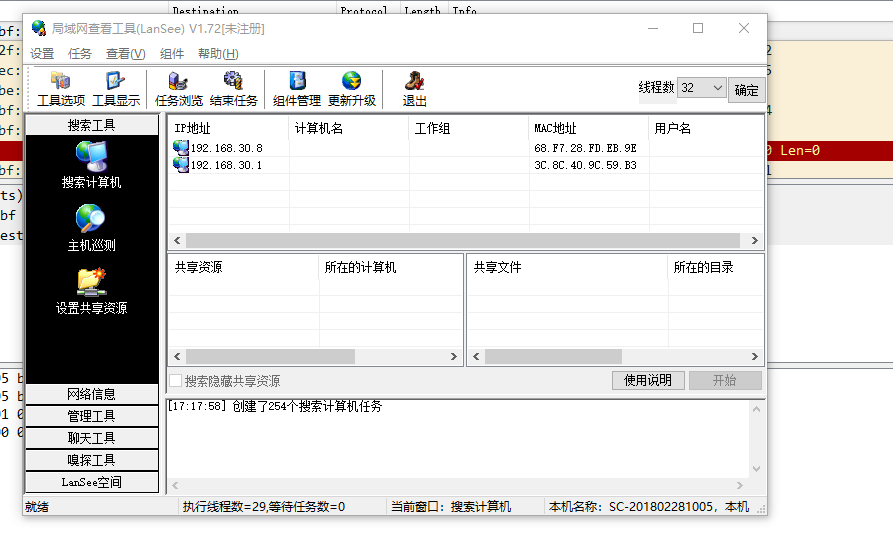Expand 网络信息 sidebar section
Image resolution: width=893 pixels, height=548 pixels.
92,394
